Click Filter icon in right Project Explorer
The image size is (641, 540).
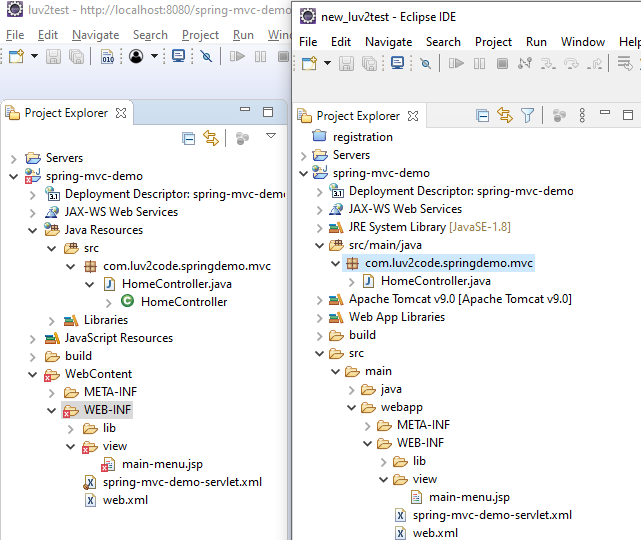pos(528,116)
